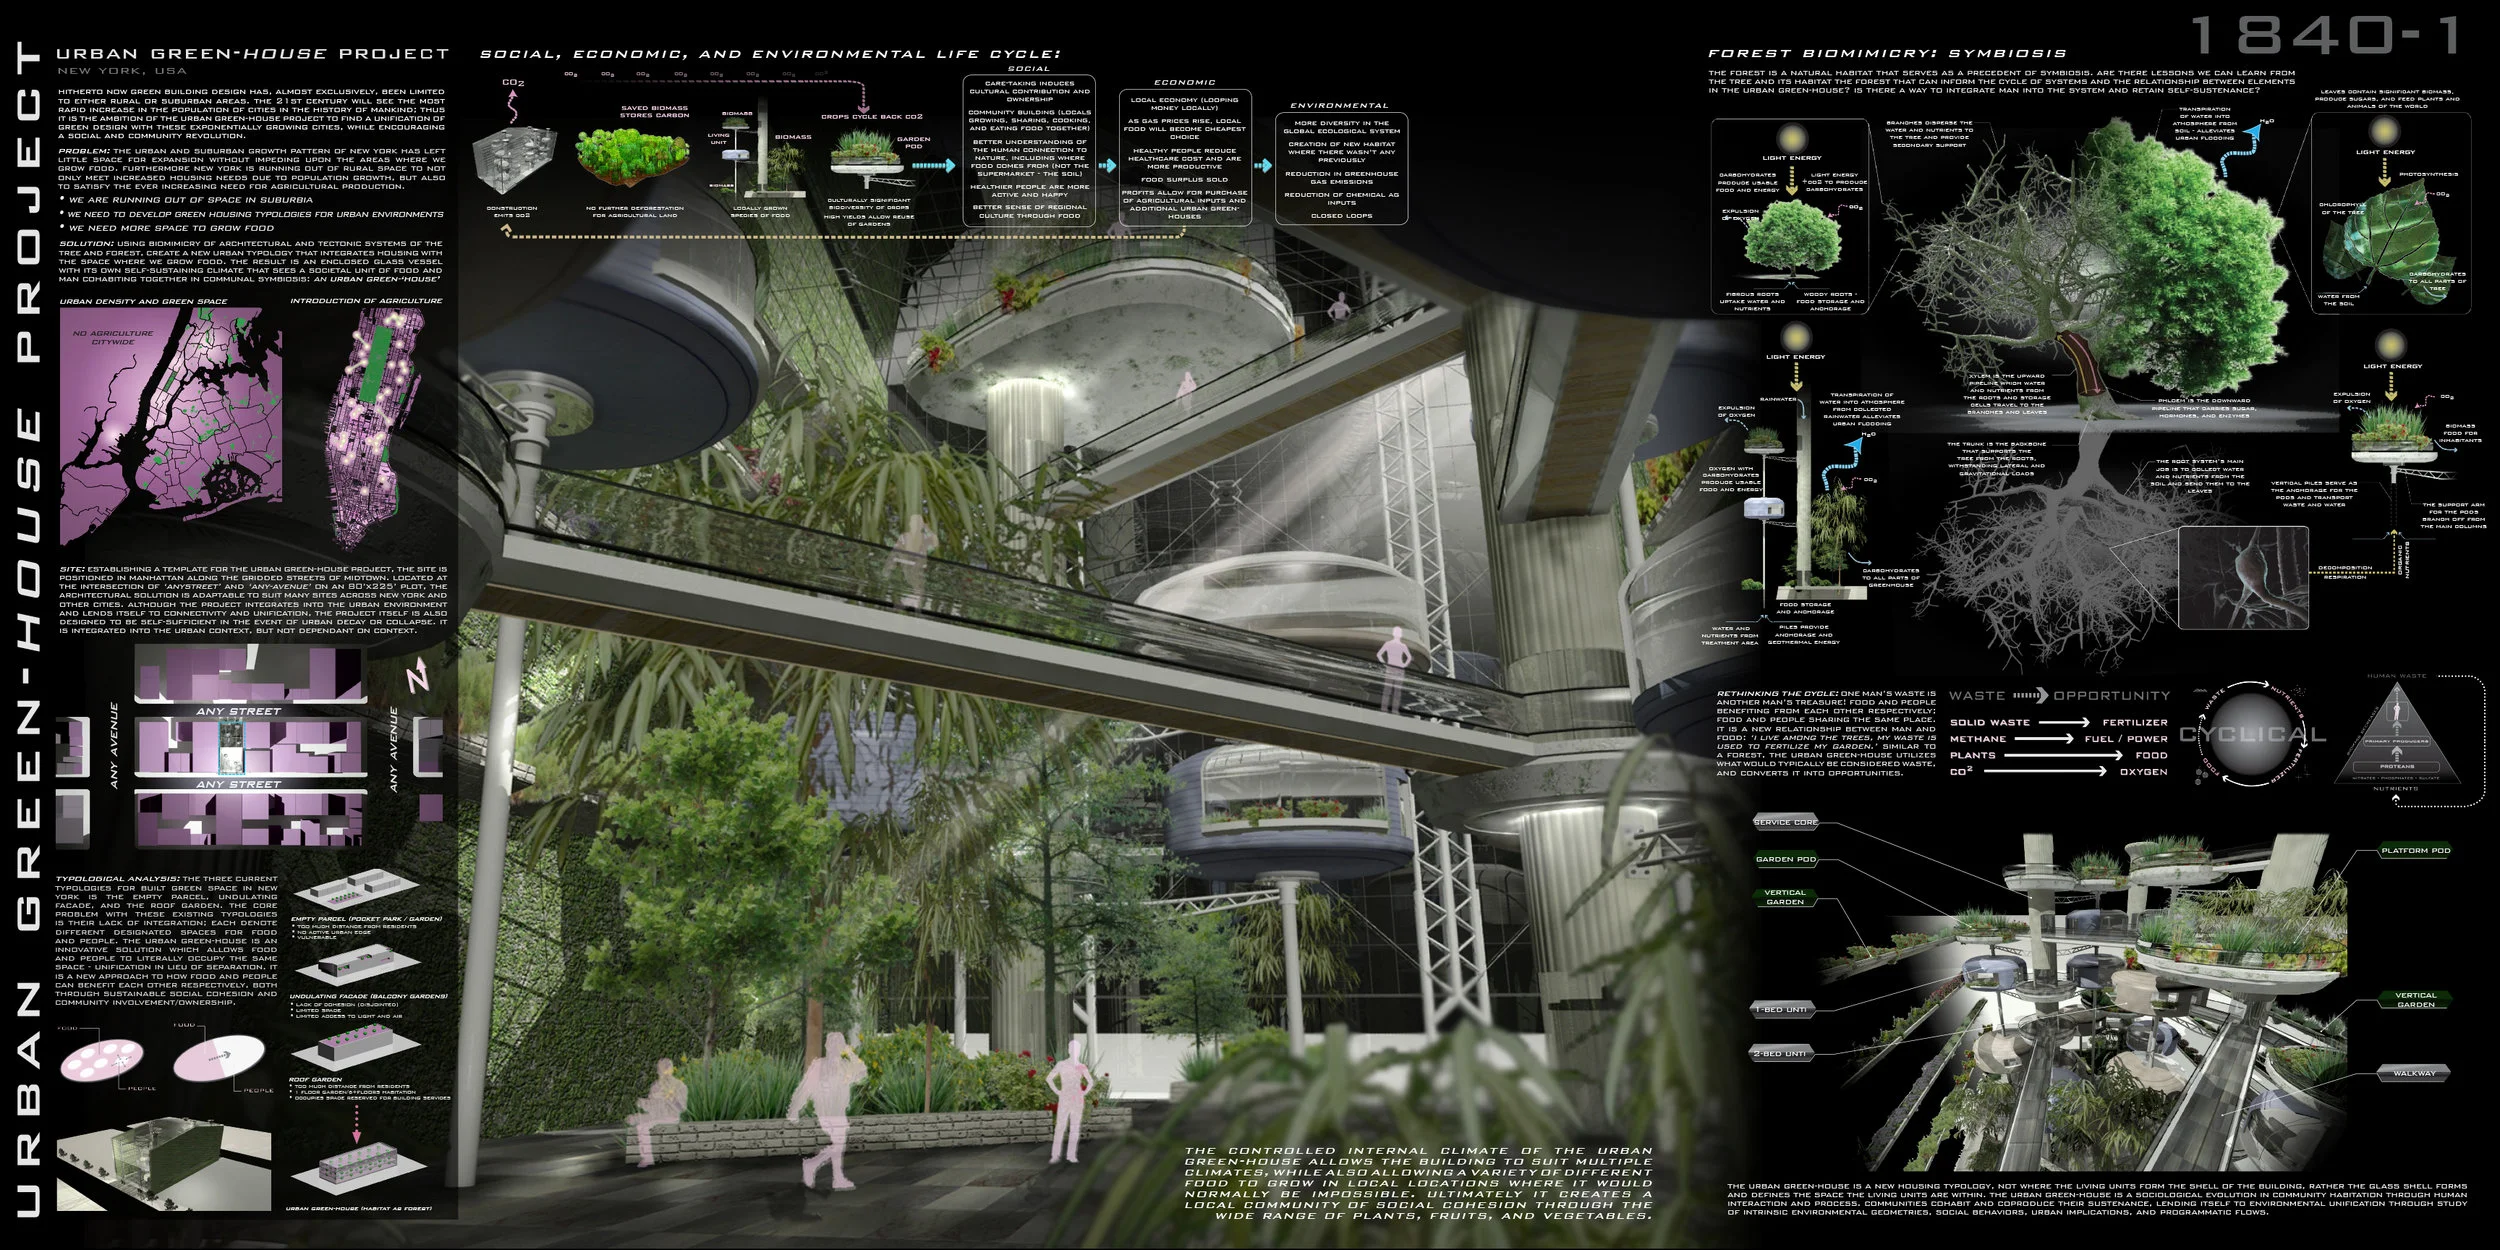
Task: Click the 'METHANE' text
Action: pos(1978,739)
